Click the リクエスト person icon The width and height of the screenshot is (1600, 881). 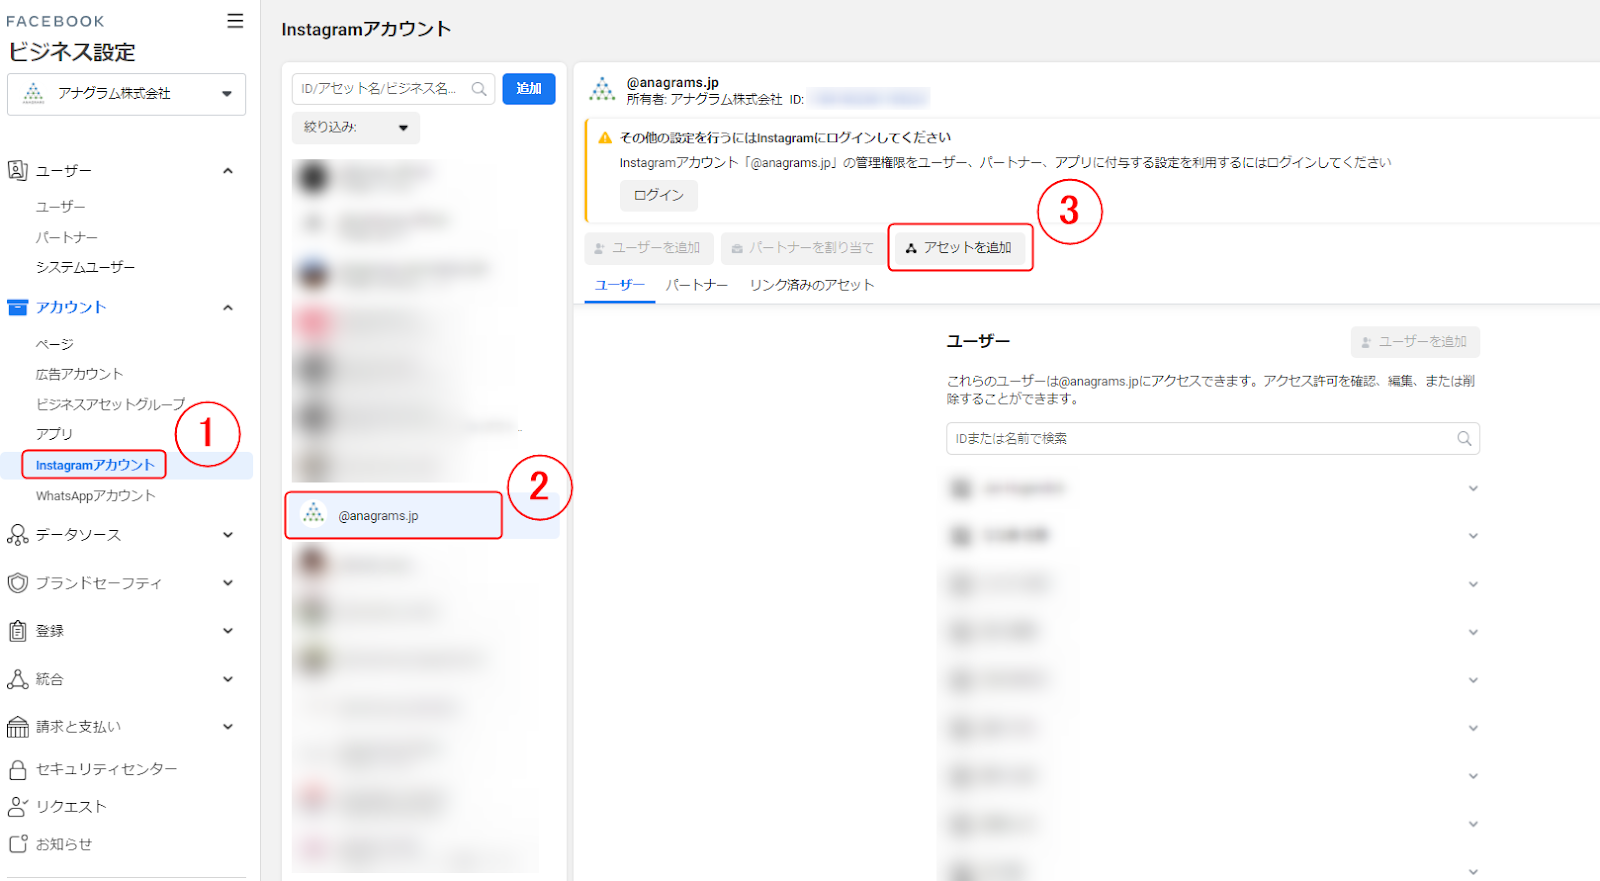click(17, 807)
